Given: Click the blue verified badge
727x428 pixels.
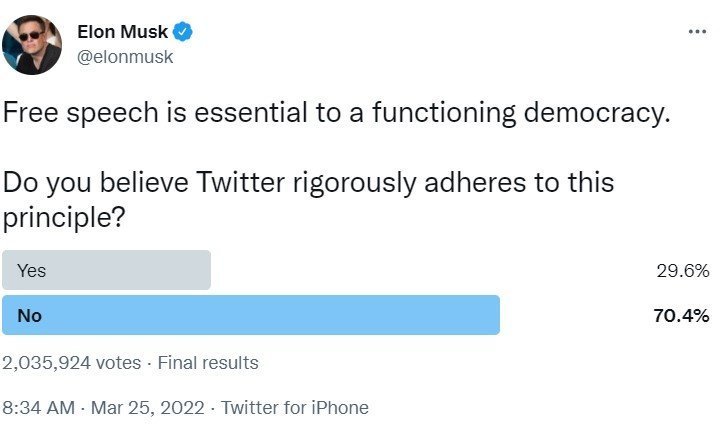Looking at the screenshot, I should coord(185,32).
